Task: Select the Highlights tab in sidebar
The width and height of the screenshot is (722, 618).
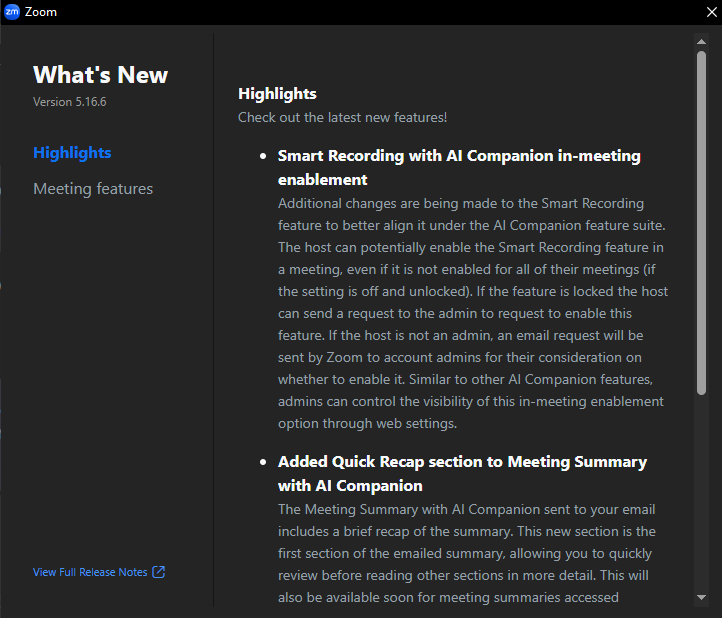Action: pos(72,153)
